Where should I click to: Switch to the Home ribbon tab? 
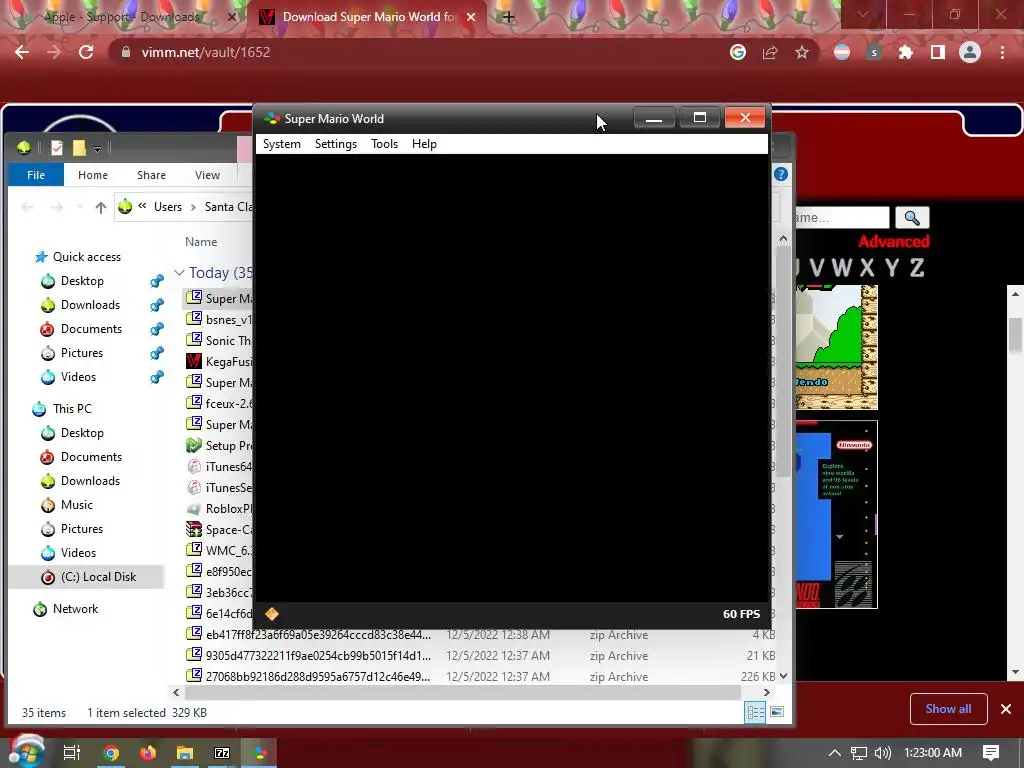pos(93,175)
